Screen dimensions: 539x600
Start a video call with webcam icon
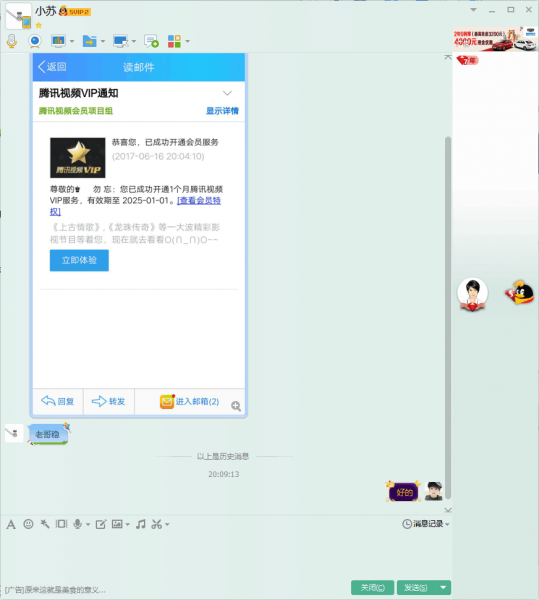35,41
